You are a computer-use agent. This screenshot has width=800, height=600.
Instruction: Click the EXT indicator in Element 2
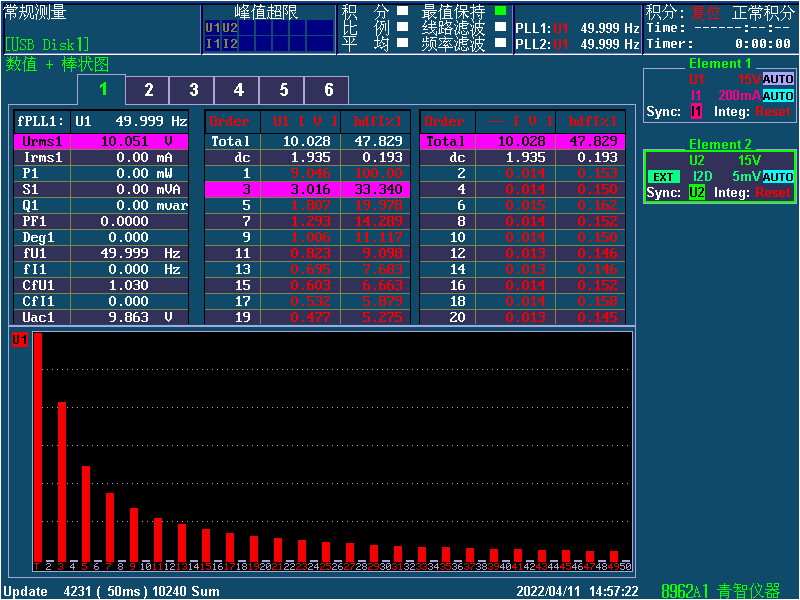(x=664, y=177)
